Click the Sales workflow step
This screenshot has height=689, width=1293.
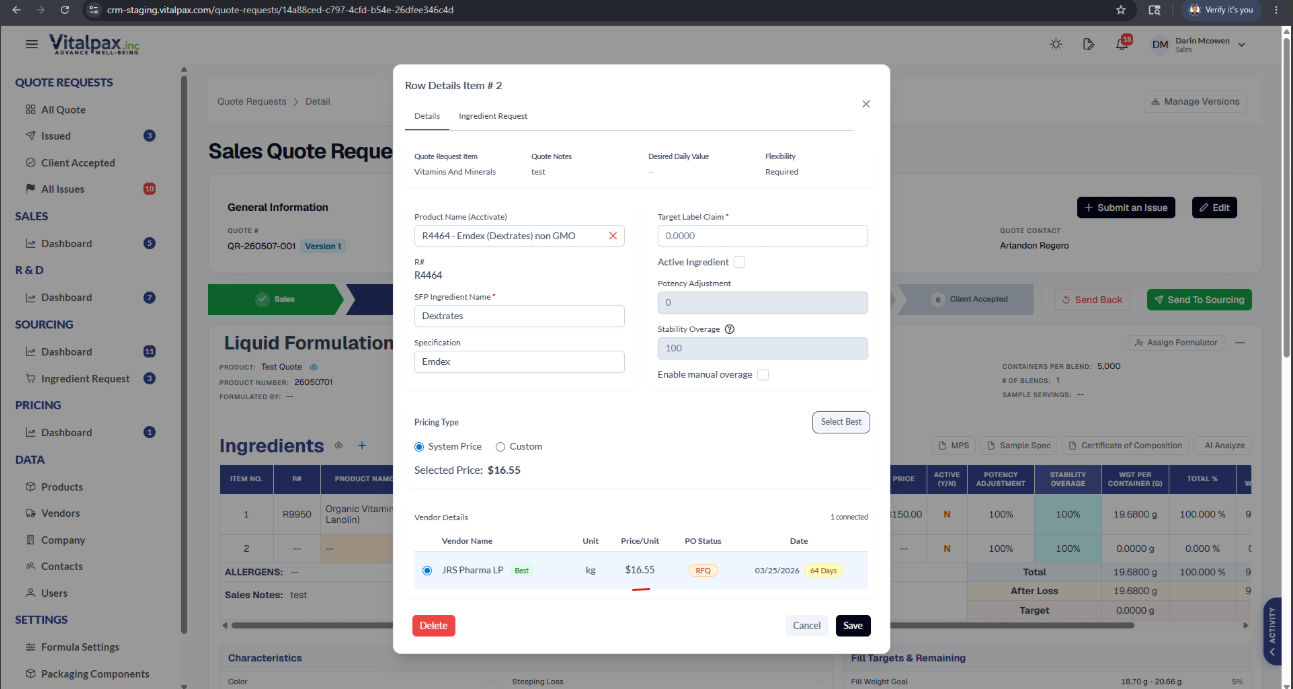(x=275, y=299)
